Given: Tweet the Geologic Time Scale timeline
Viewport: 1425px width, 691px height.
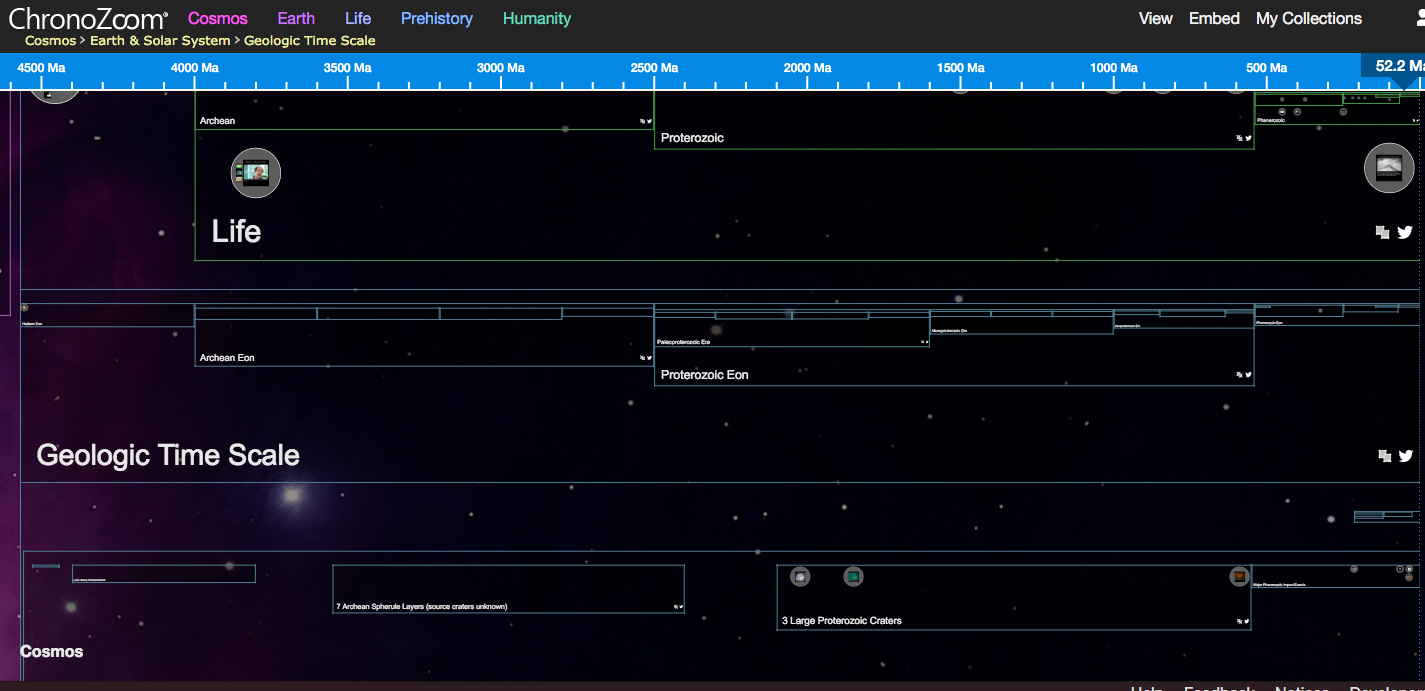Looking at the screenshot, I should (1405, 456).
